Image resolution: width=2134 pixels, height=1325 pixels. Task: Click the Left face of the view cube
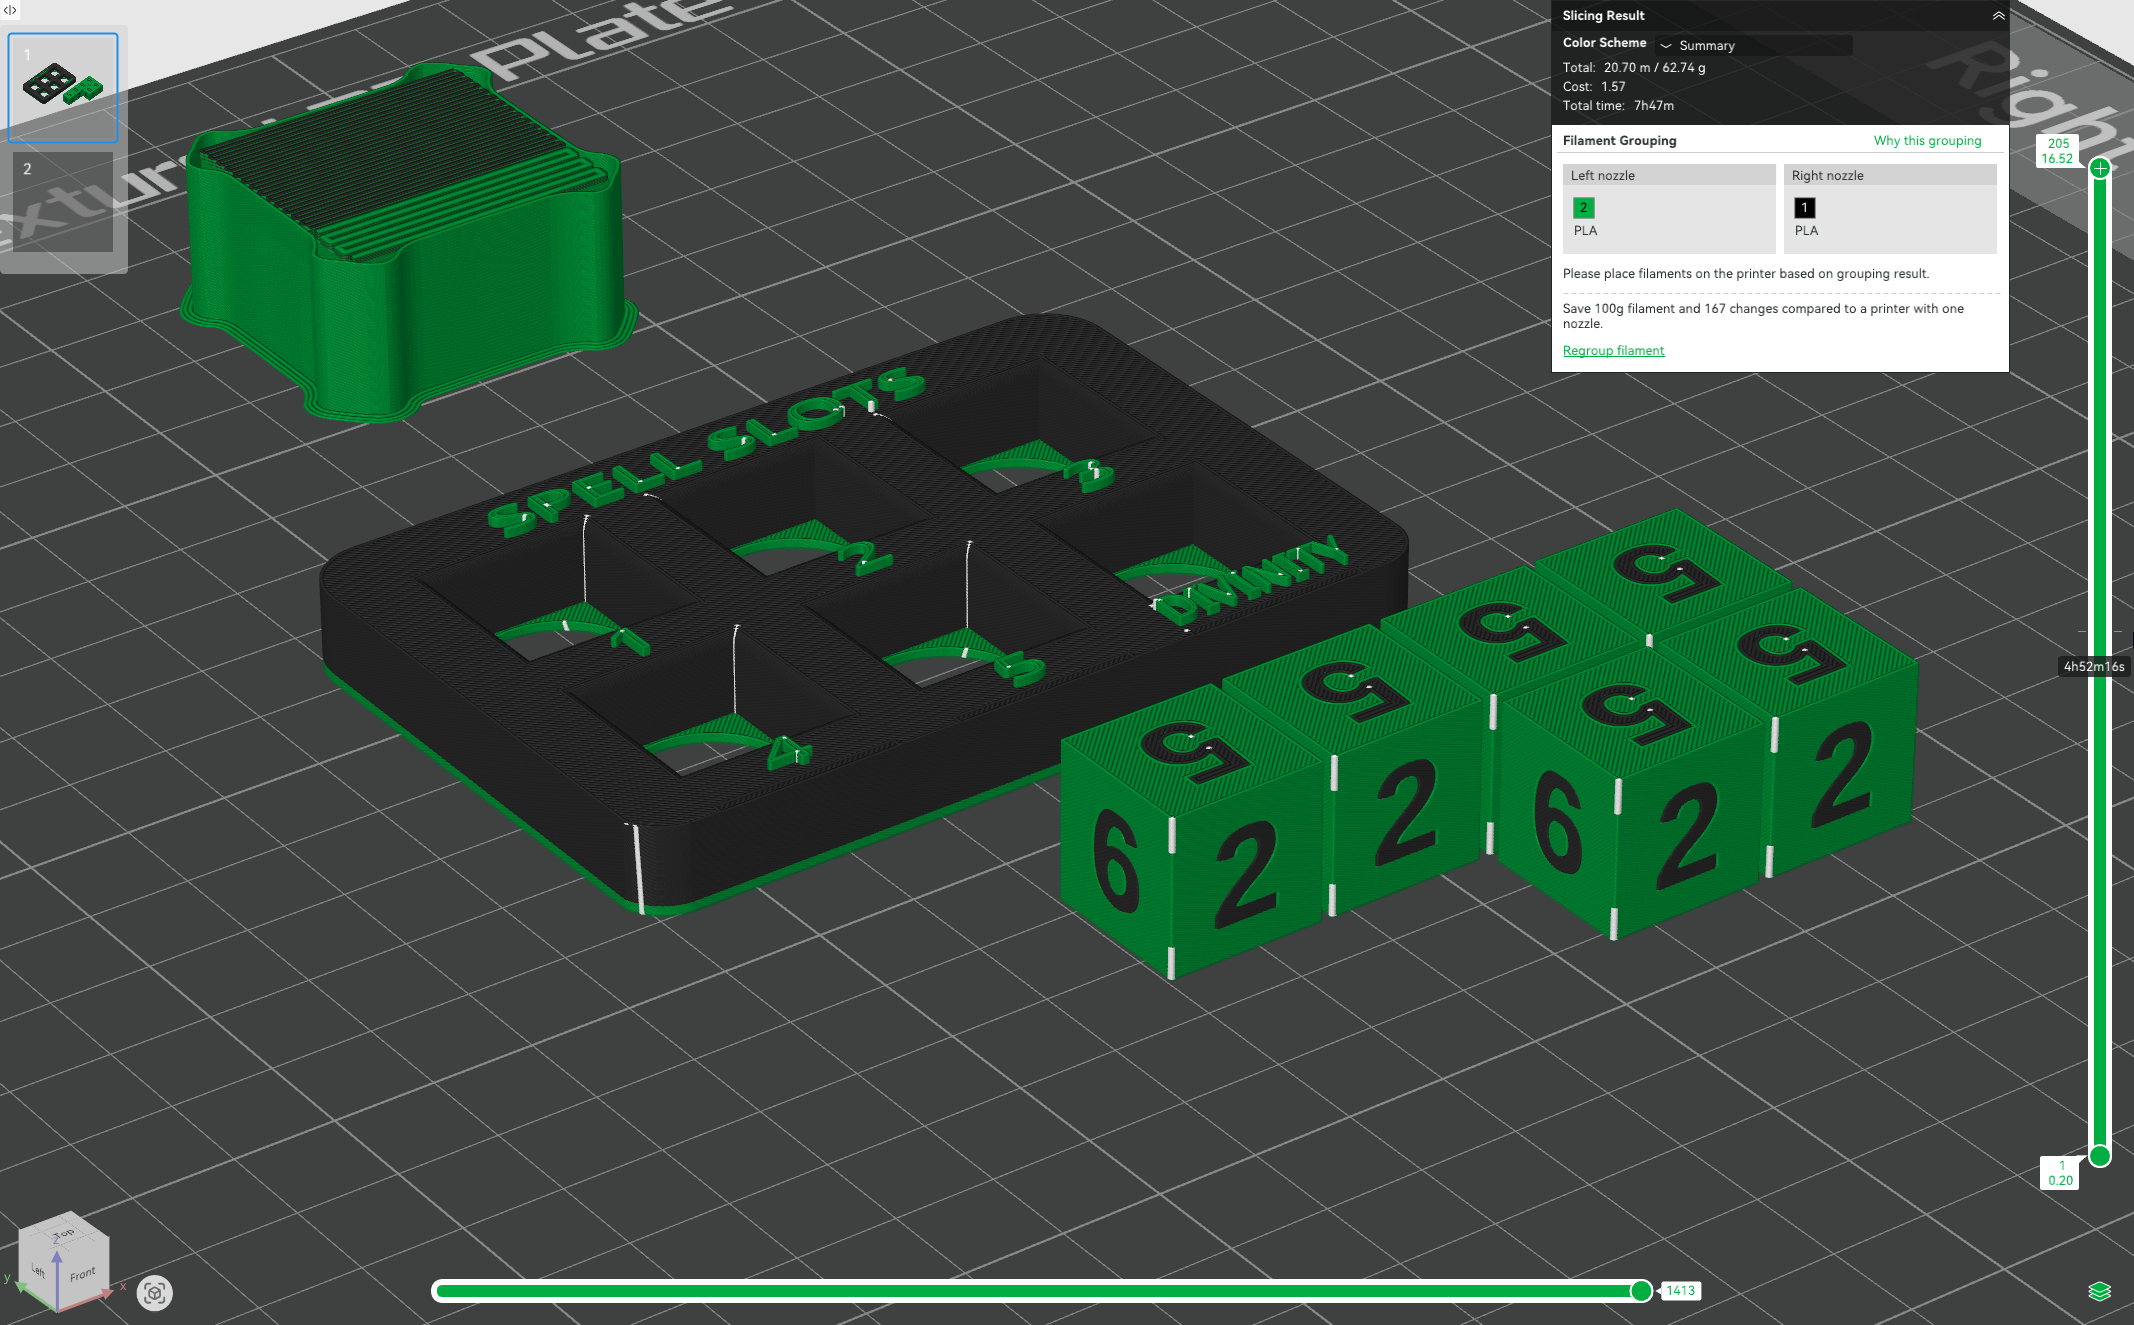coord(38,1270)
